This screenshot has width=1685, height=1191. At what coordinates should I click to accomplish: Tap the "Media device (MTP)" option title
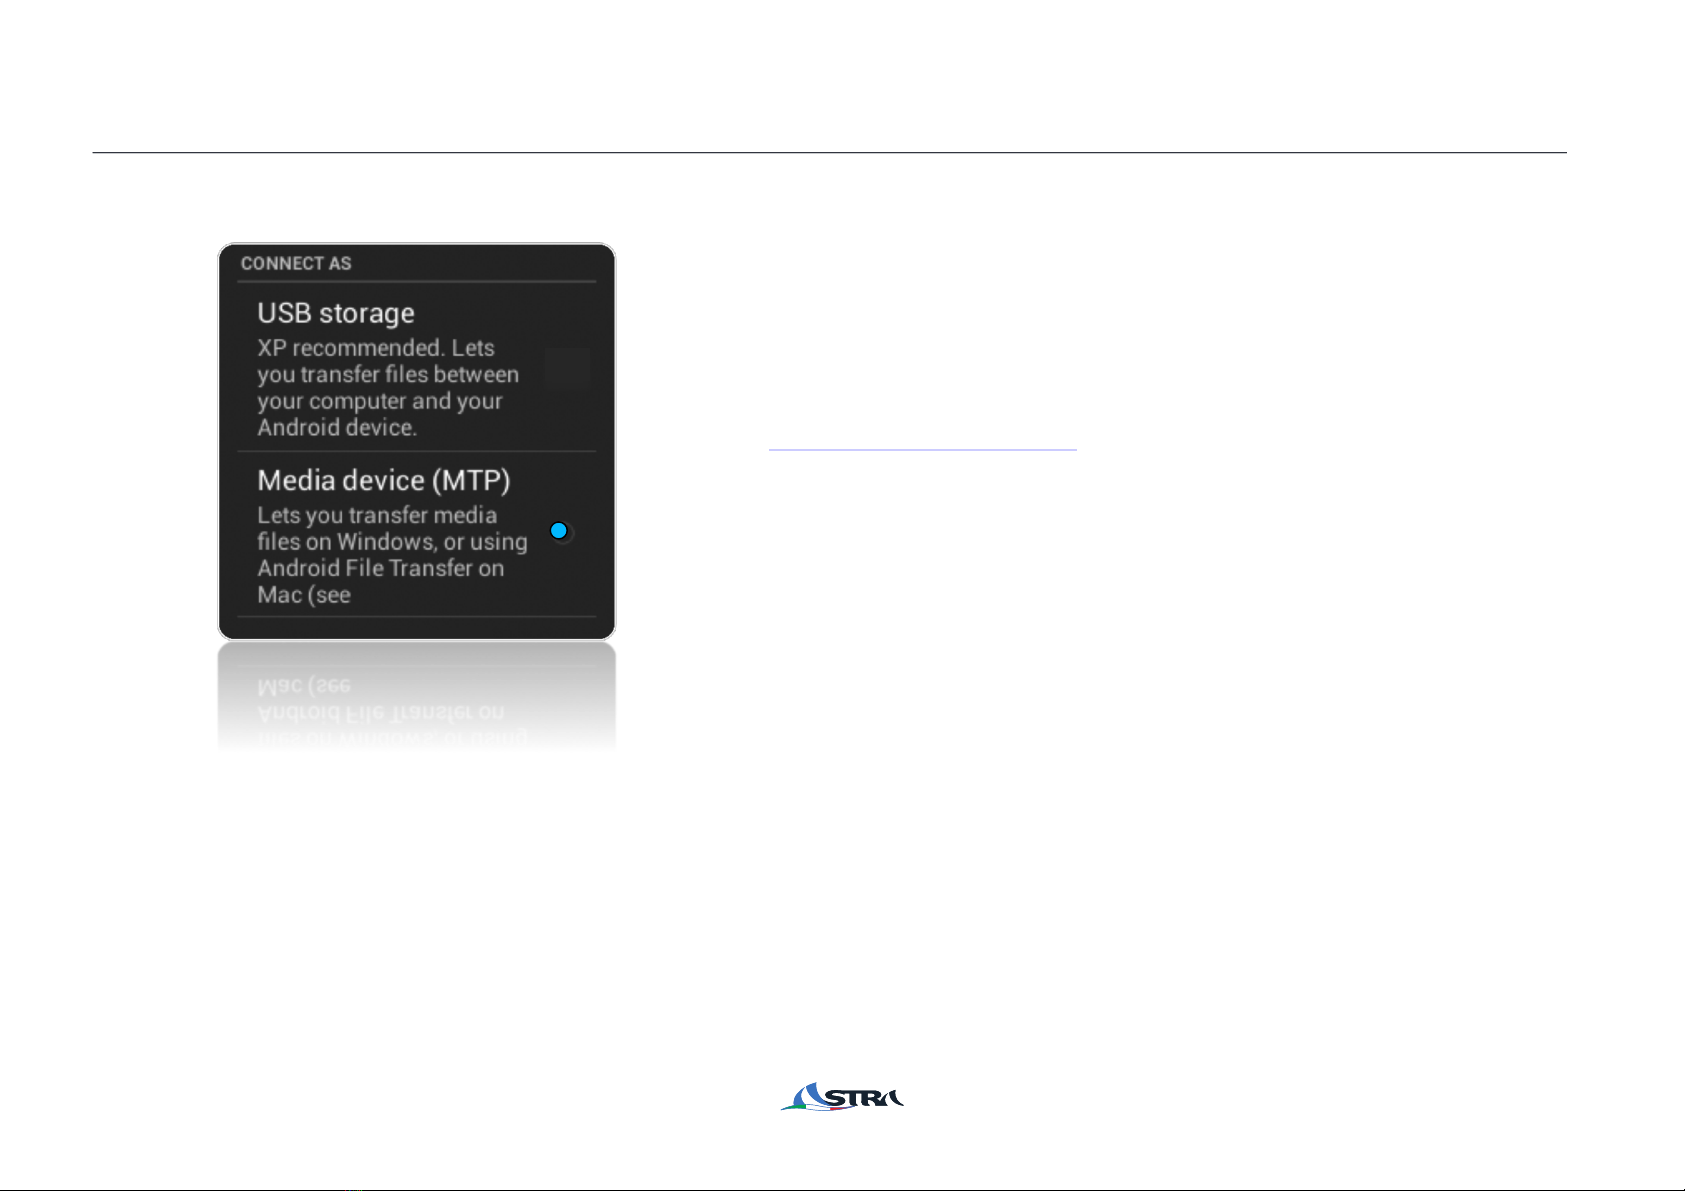384,480
